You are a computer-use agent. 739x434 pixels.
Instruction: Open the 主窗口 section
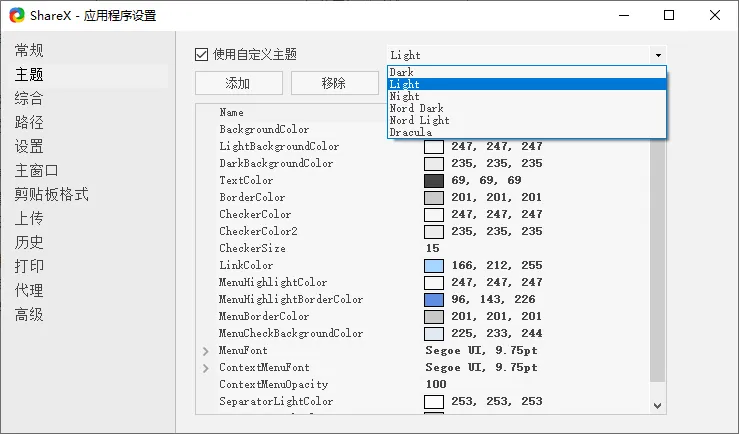(36, 170)
